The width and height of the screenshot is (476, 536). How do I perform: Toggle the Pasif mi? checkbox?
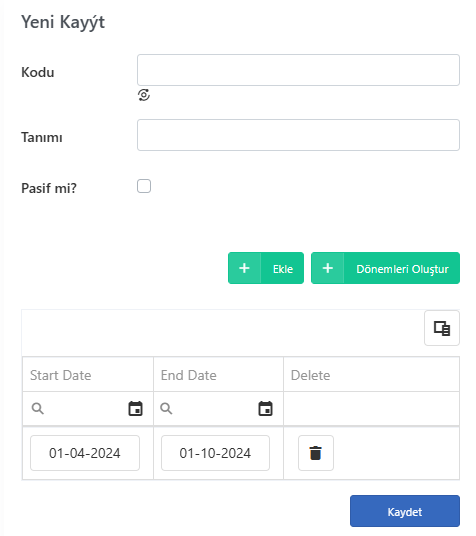pos(144,186)
